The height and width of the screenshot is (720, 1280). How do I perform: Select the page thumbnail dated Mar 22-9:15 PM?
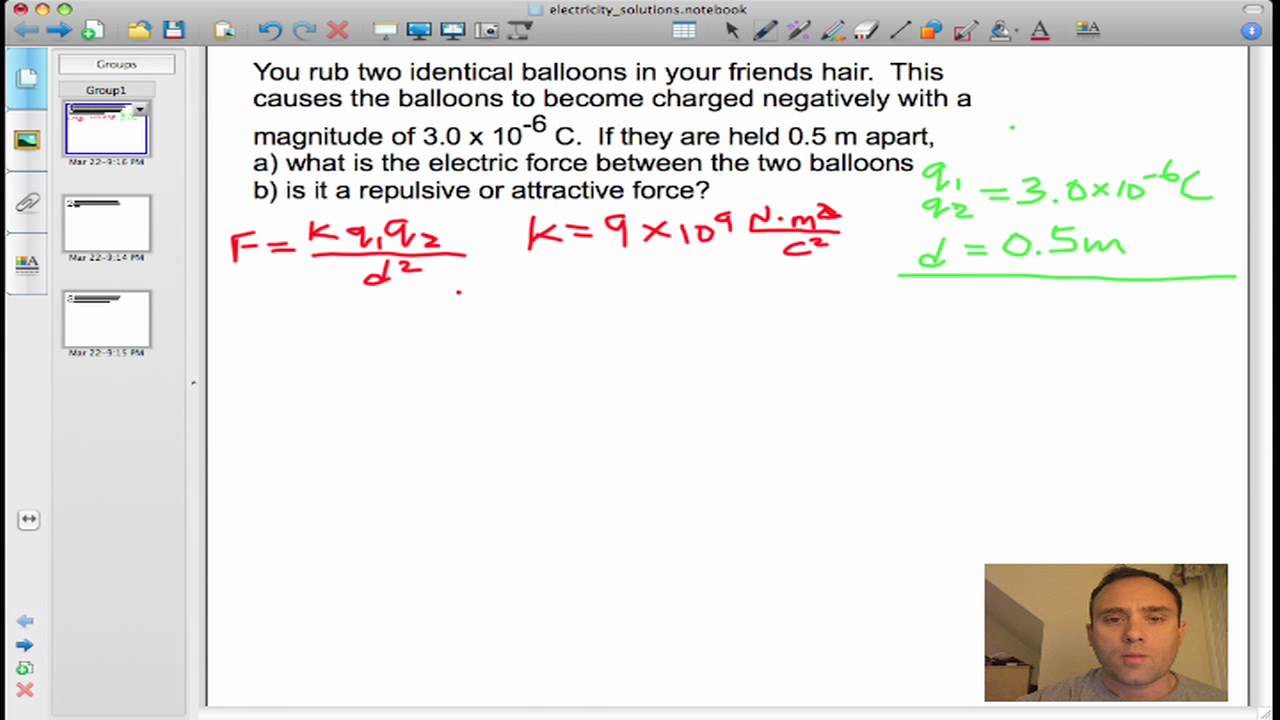[x=106, y=319]
